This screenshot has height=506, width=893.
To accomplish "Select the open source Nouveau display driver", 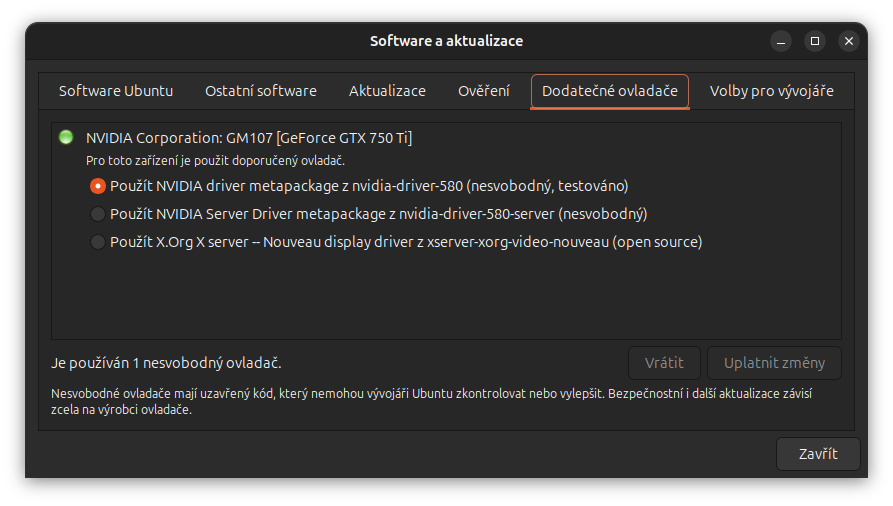I will pos(98,242).
